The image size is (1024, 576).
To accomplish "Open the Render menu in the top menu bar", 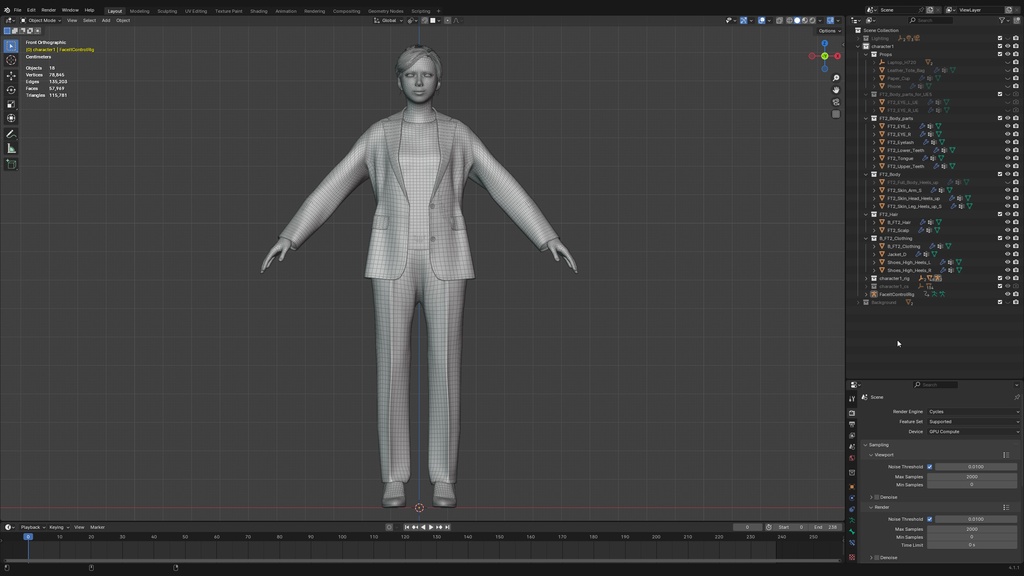I will pos(48,10).
